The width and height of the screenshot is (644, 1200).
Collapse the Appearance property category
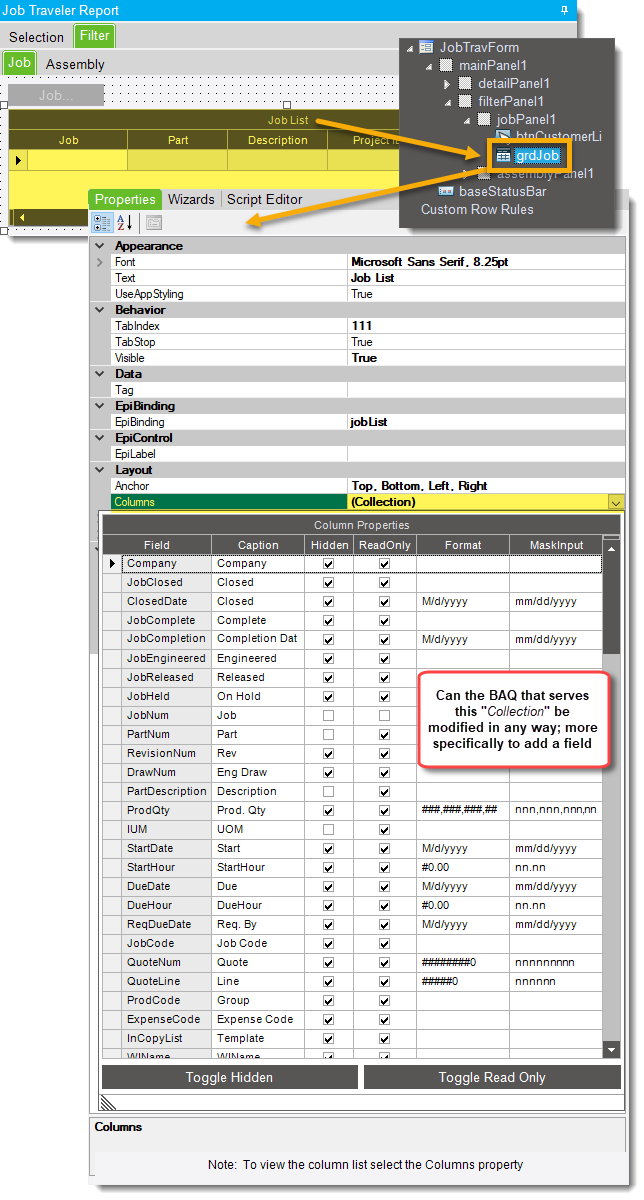[99, 246]
